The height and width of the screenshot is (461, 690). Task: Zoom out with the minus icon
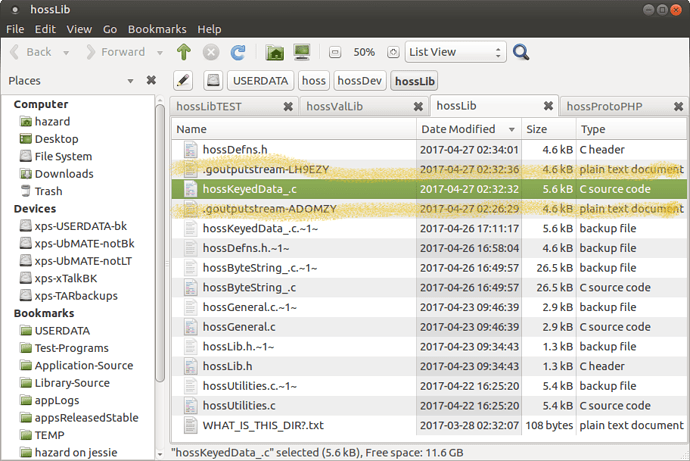tap(336, 52)
